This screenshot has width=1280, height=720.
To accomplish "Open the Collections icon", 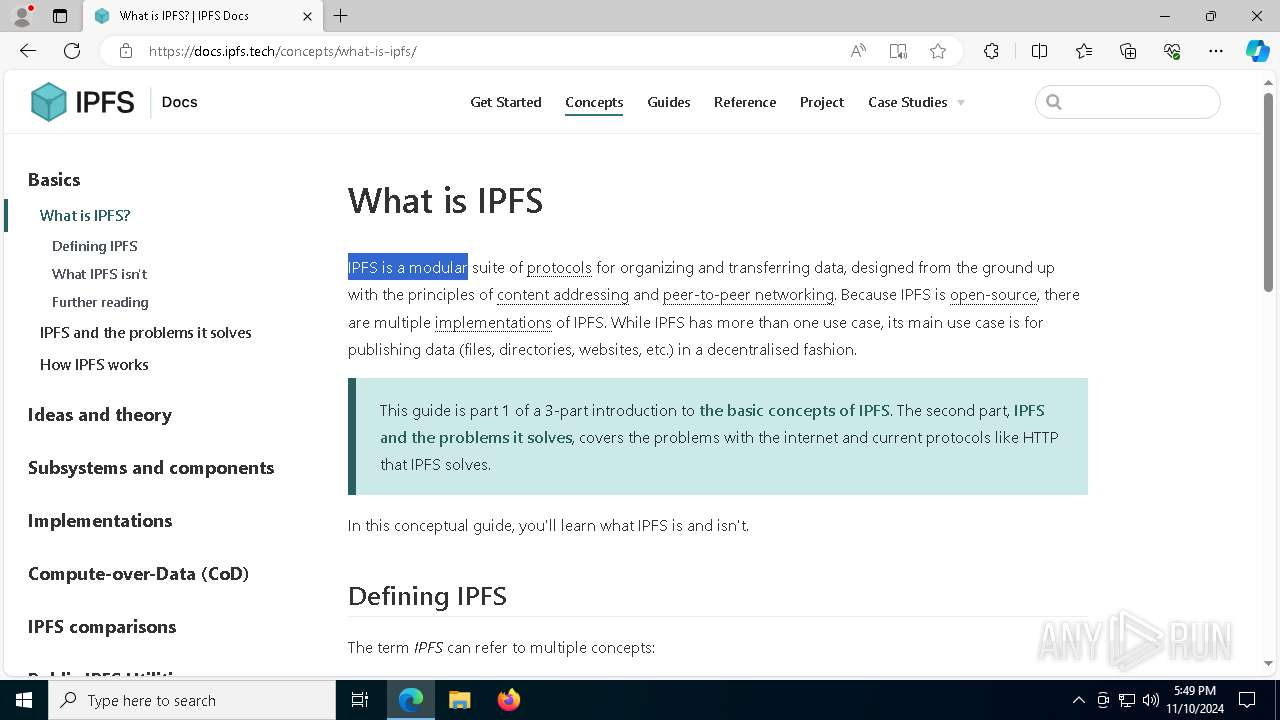I will click(1128, 51).
